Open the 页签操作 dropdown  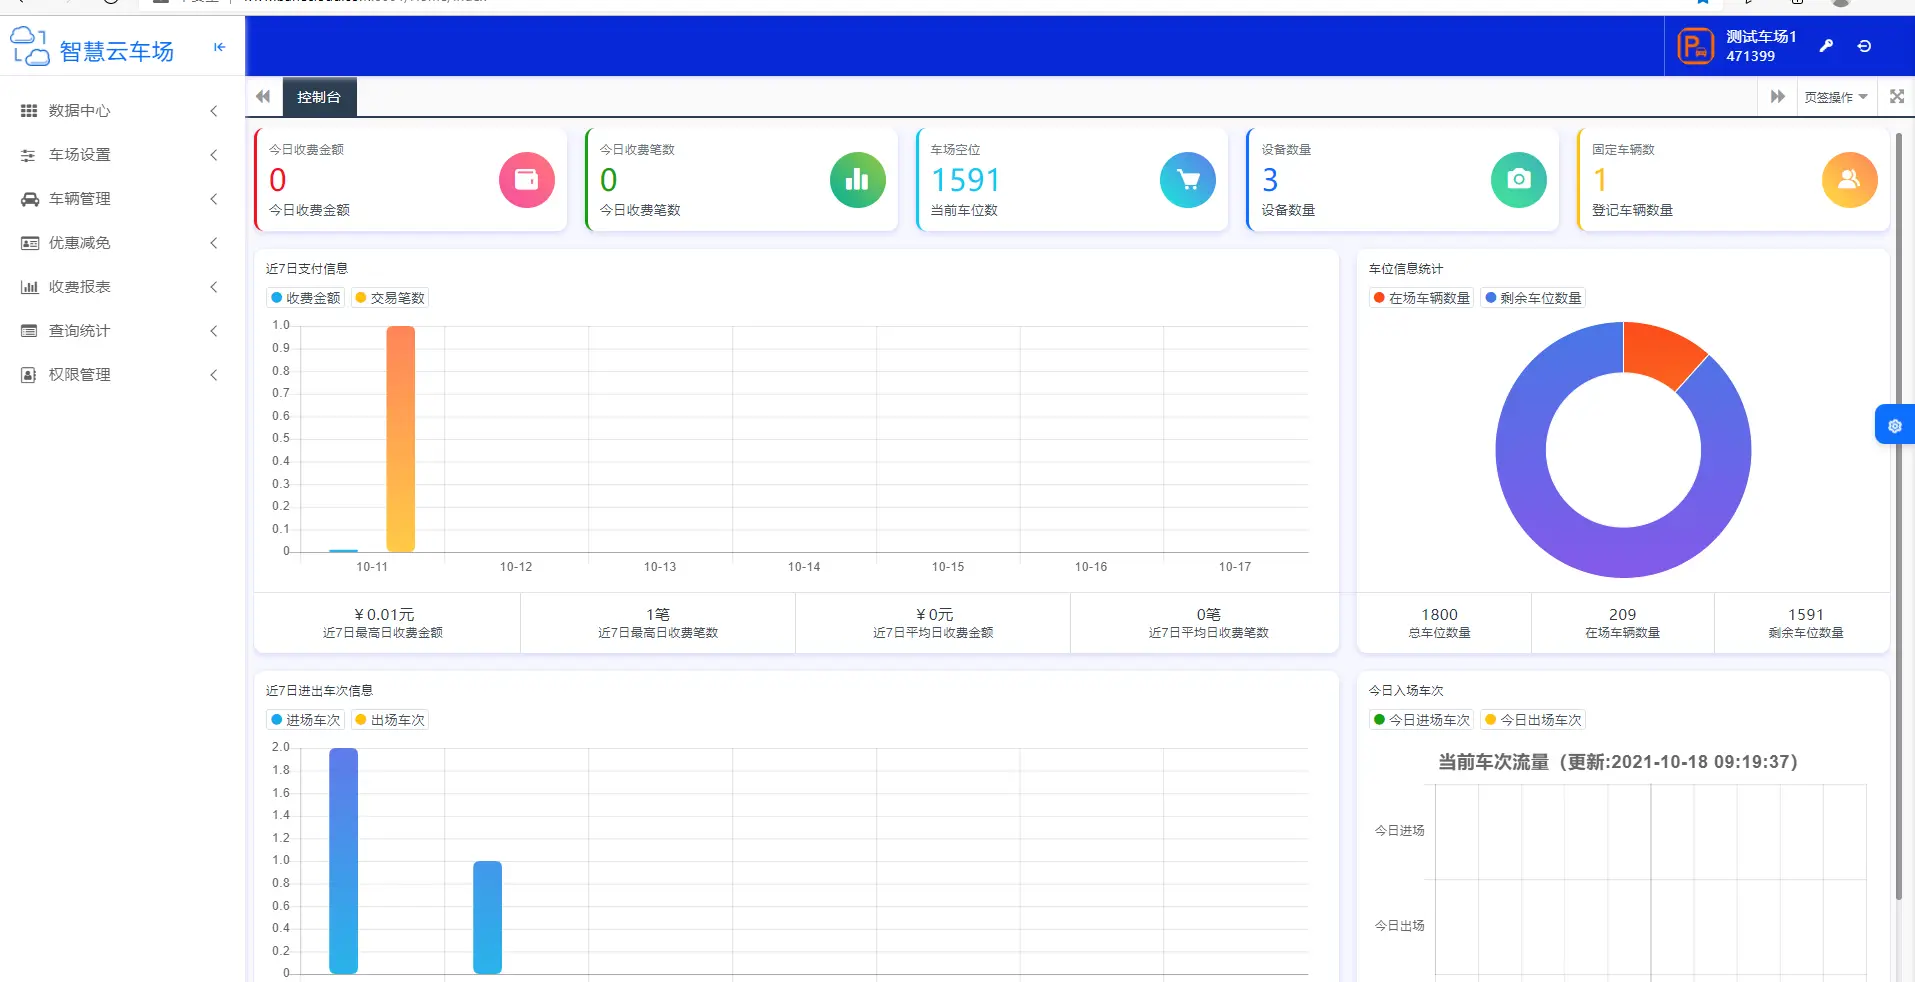1835,97
